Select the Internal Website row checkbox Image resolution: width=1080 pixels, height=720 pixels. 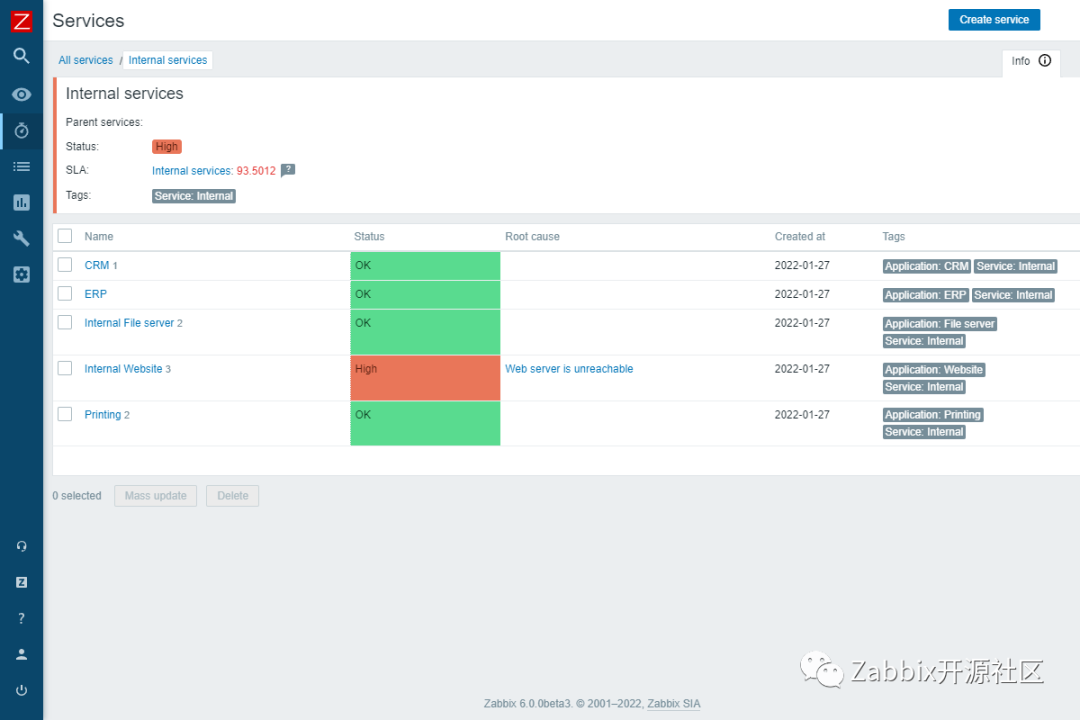65,368
